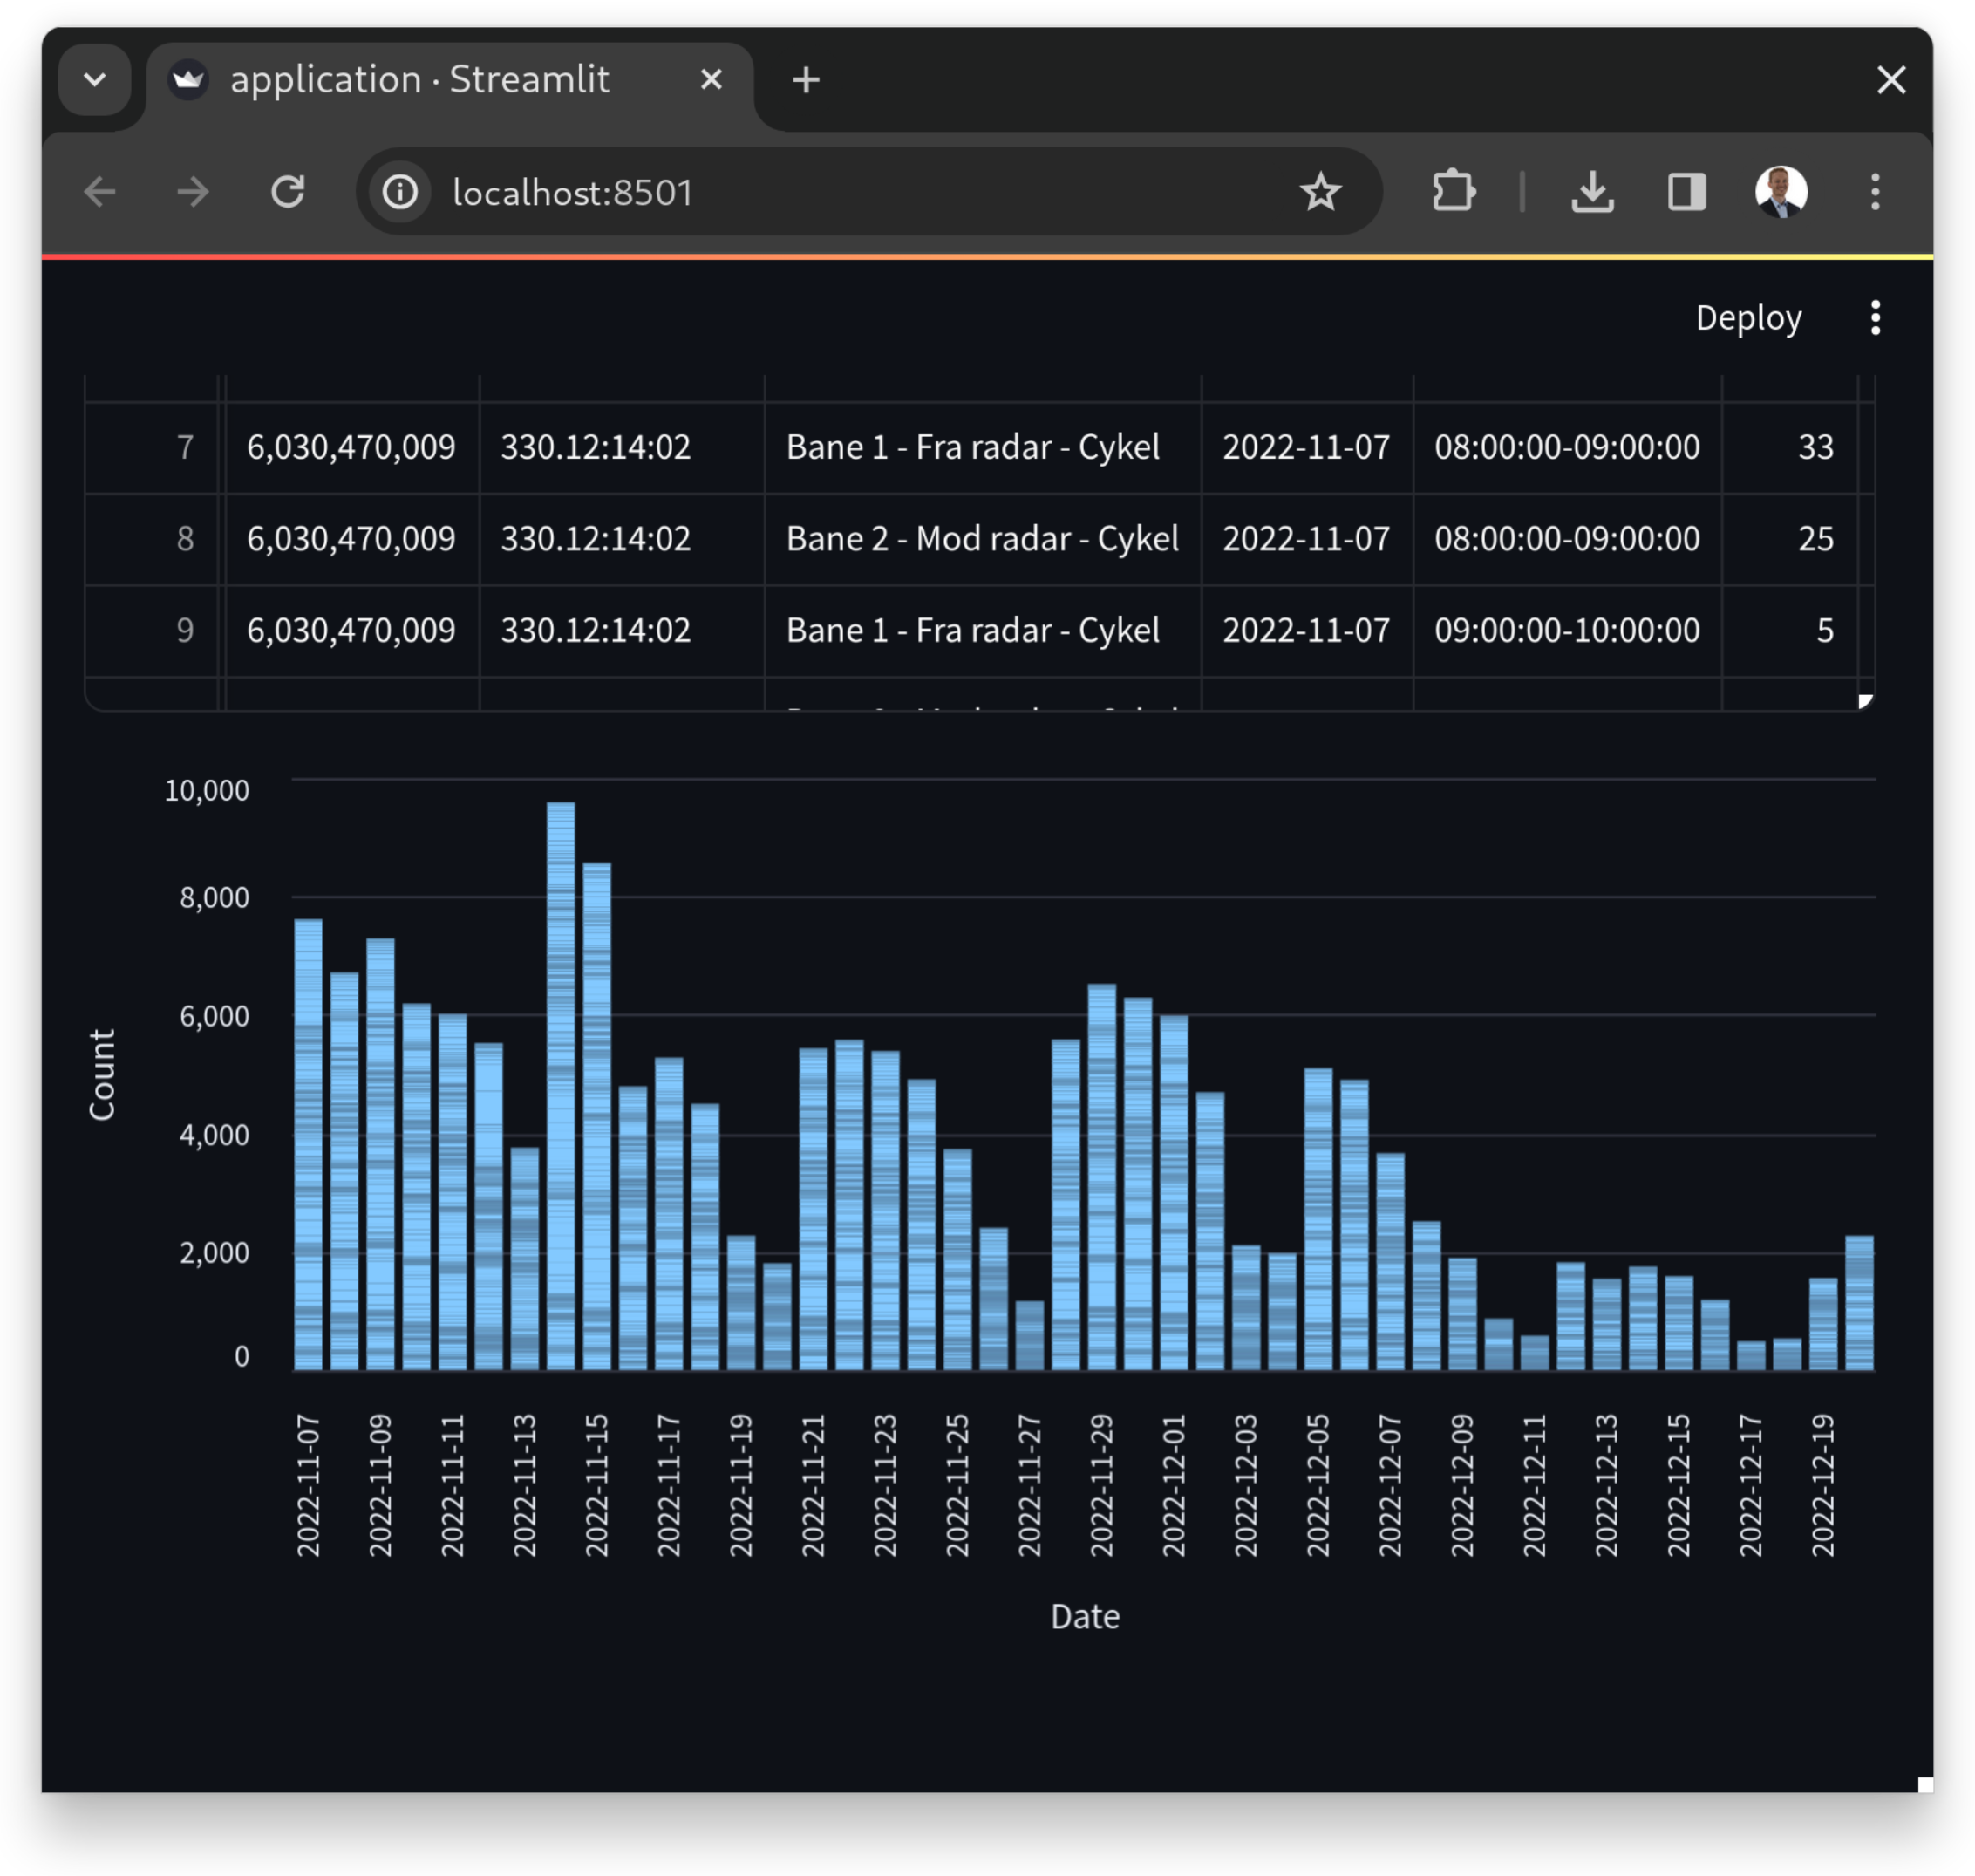
Task: Toggle the browser side panel
Action: 1686,191
